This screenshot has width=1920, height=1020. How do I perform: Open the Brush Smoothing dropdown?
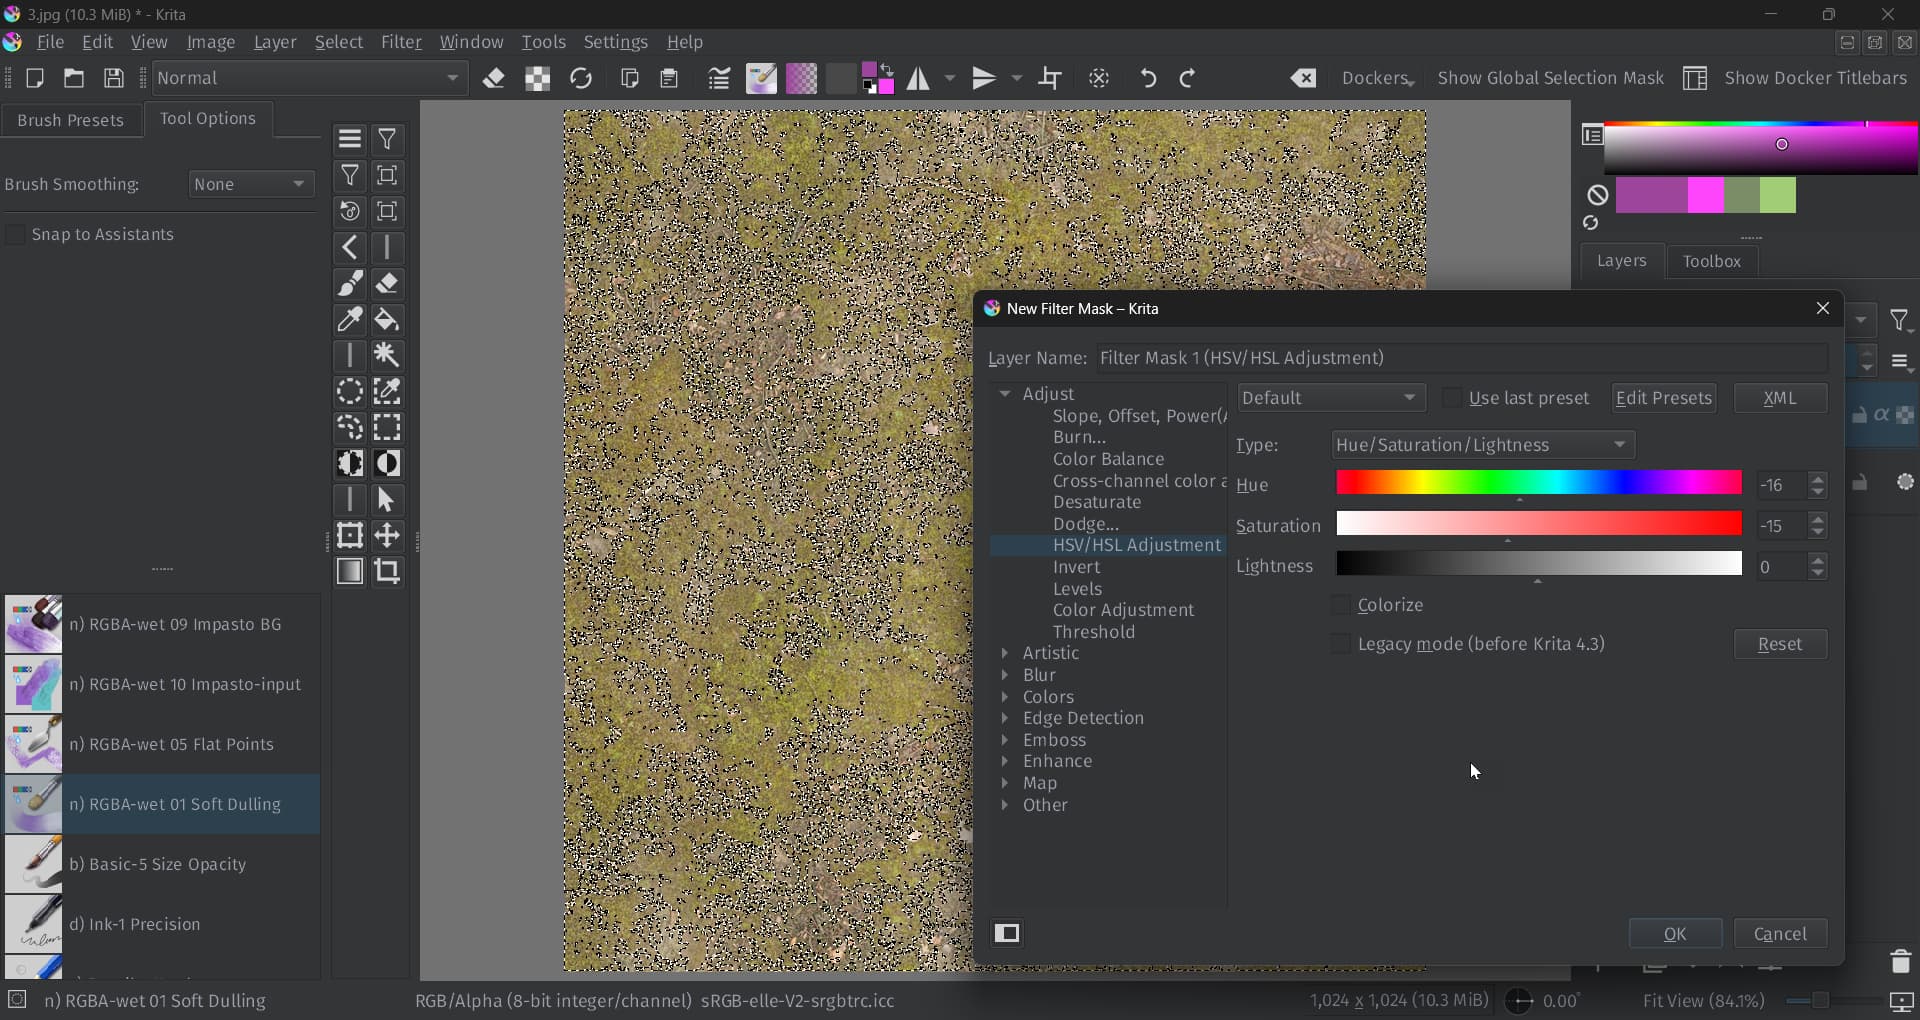tap(250, 185)
